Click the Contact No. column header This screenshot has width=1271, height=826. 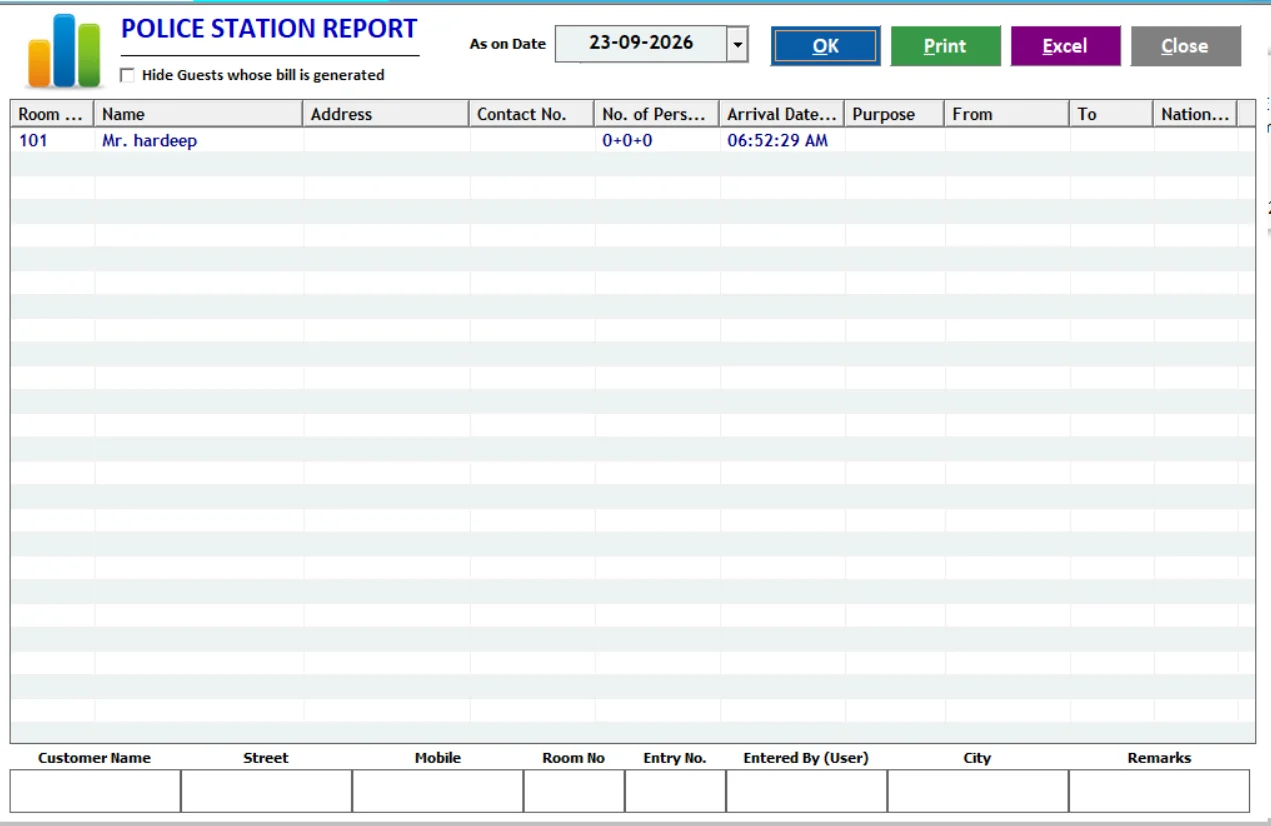point(532,114)
